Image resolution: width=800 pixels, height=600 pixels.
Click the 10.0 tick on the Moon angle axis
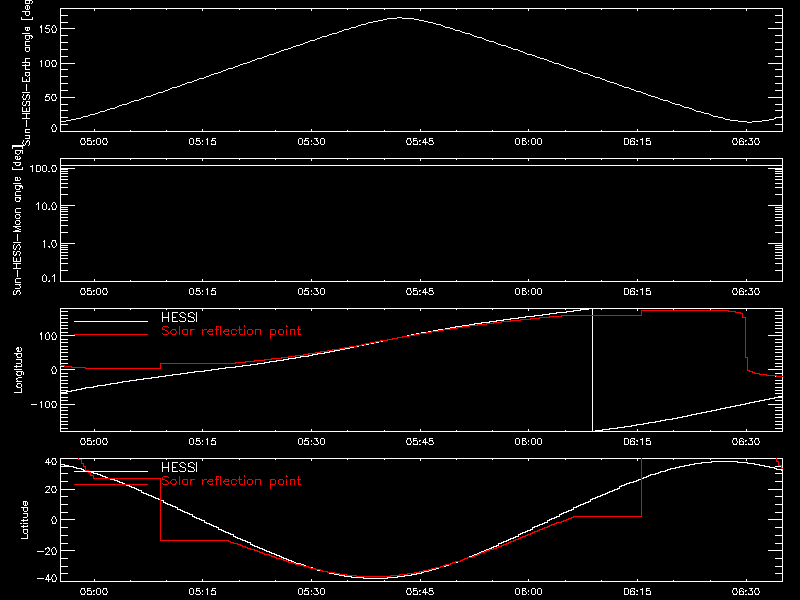[46, 206]
